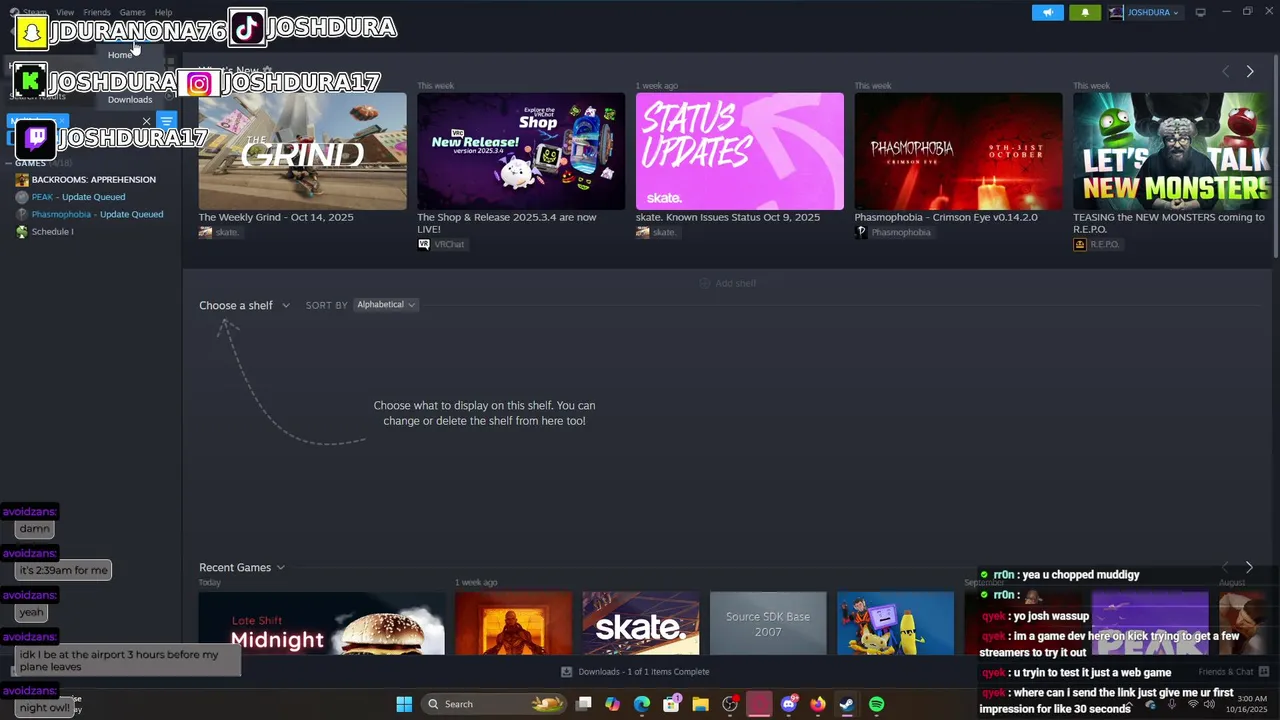Click the Schedule I game icon
Image resolution: width=1280 pixels, height=720 pixels.
point(22,232)
